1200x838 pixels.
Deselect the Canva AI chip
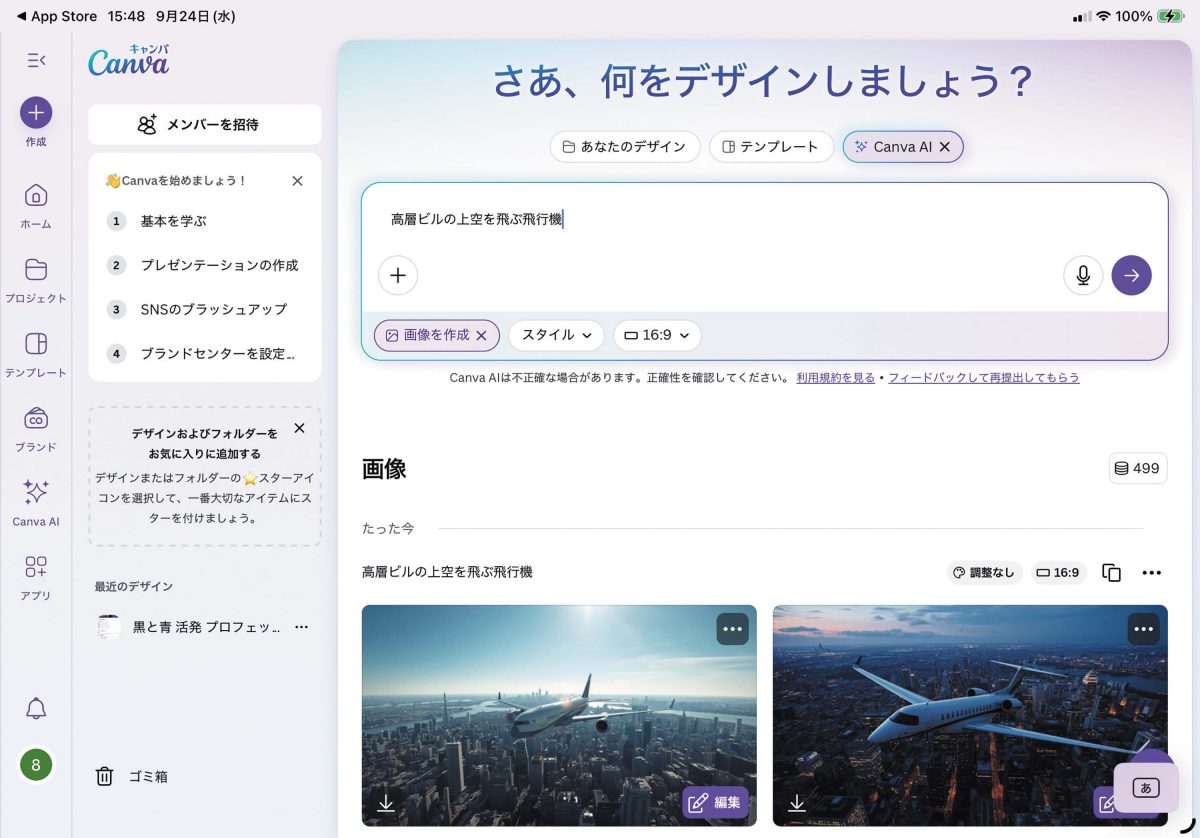[x=944, y=147]
